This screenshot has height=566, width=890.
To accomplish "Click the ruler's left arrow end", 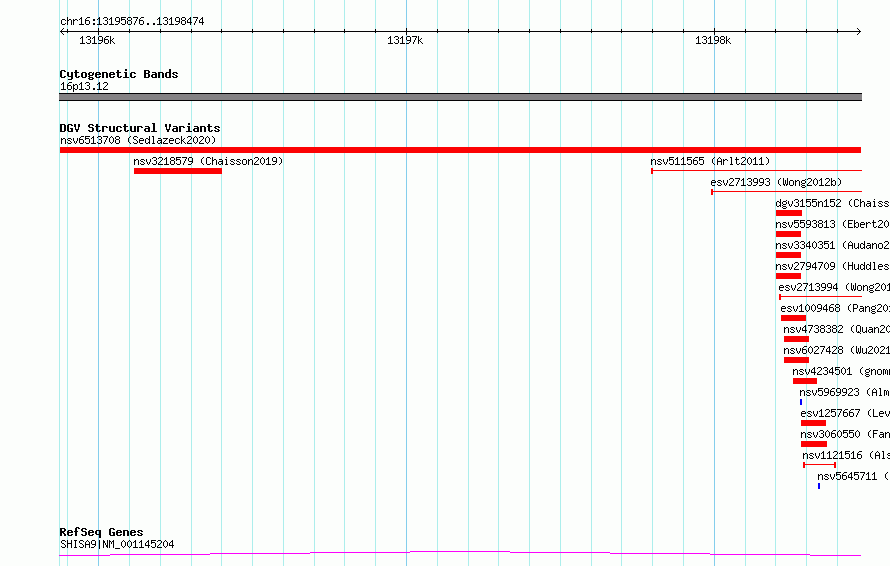I will pos(62,32).
